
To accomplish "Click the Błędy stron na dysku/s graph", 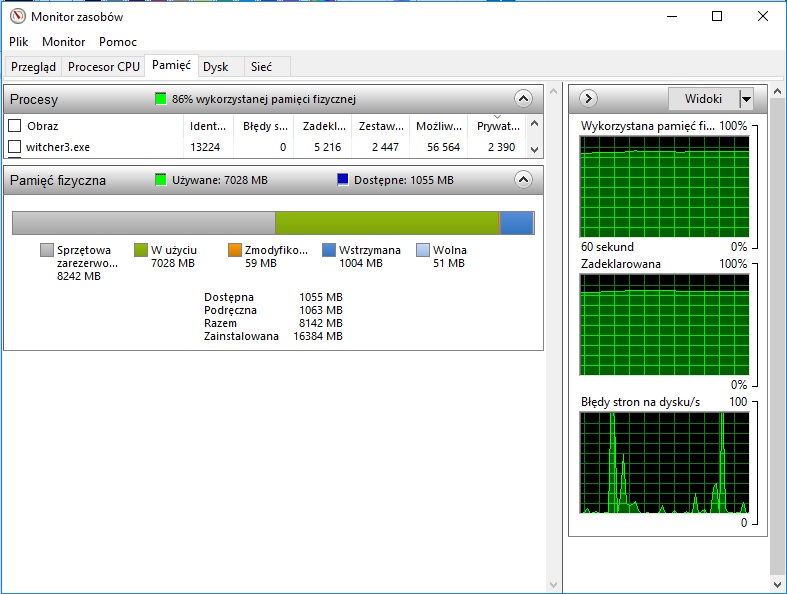I will 664,462.
